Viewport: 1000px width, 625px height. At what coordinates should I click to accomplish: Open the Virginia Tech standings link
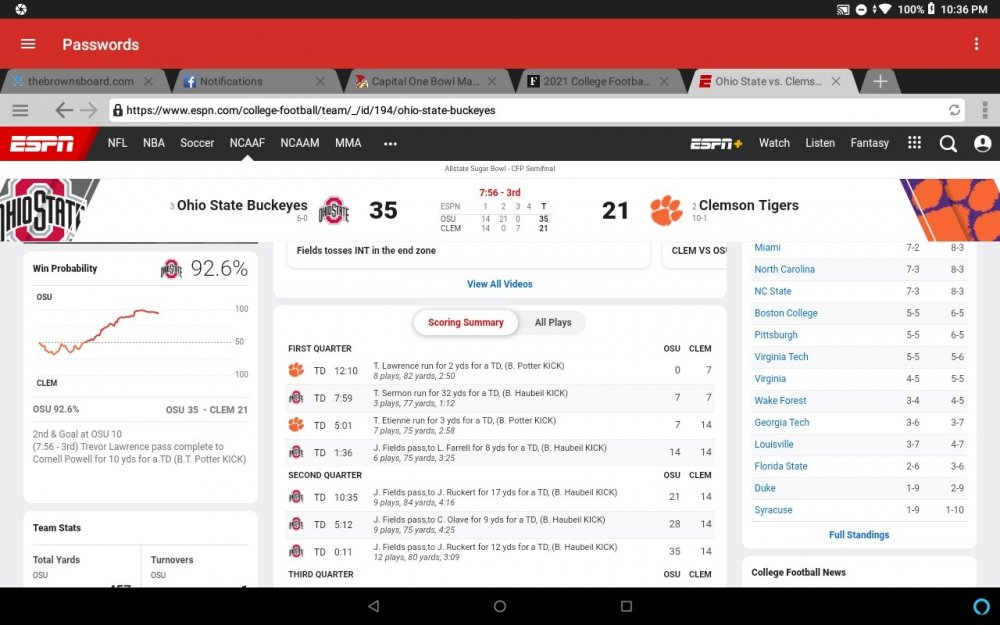coord(781,357)
